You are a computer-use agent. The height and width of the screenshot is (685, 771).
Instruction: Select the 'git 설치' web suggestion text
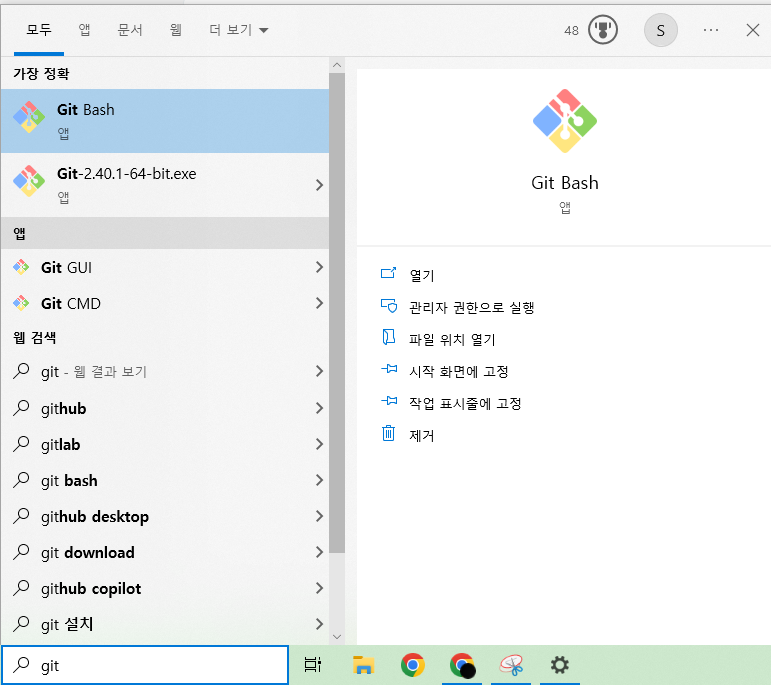click(x=67, y=625)
